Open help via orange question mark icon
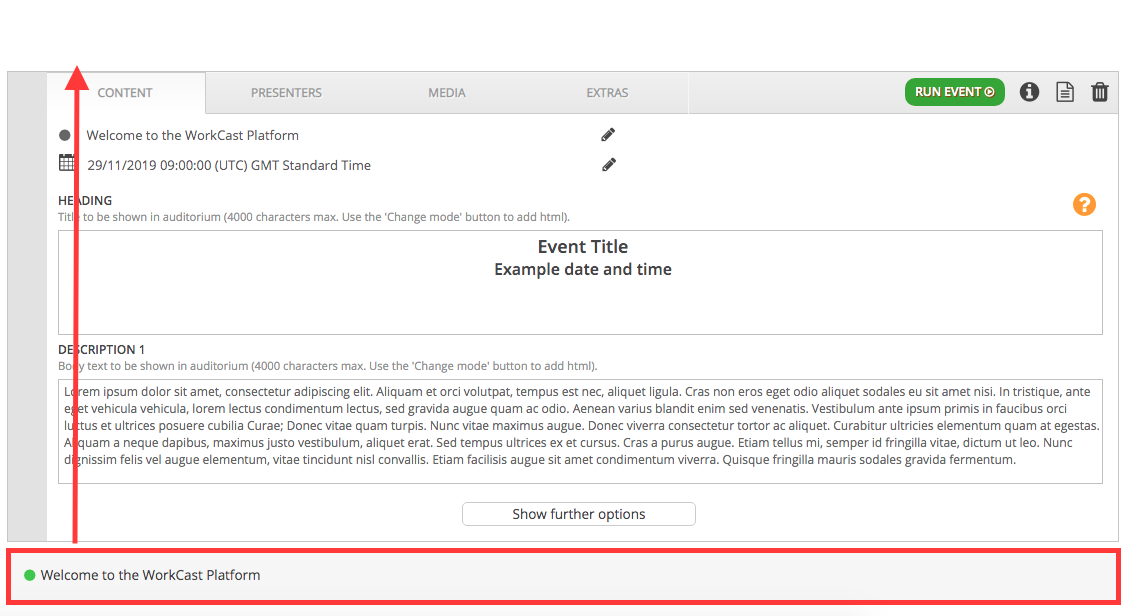The image size is (1127, 616). (1084, 204)
